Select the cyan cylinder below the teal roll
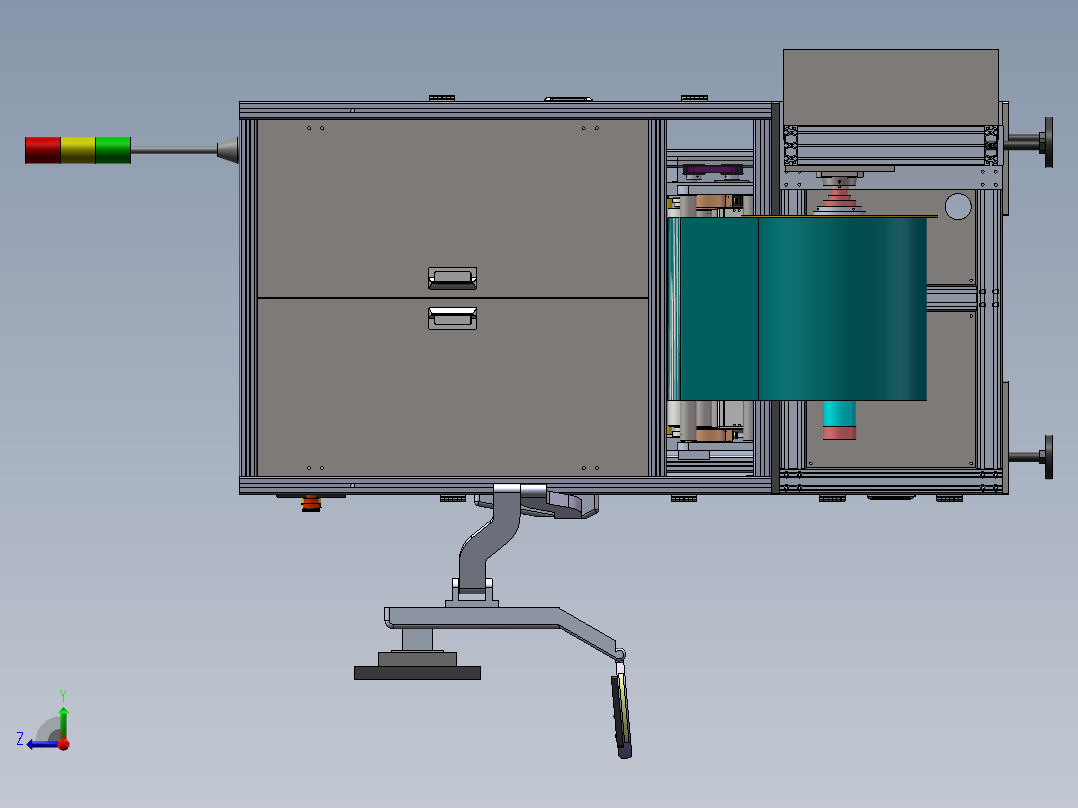The width and height of the screenshot is (1078, 808). point(839,414)
